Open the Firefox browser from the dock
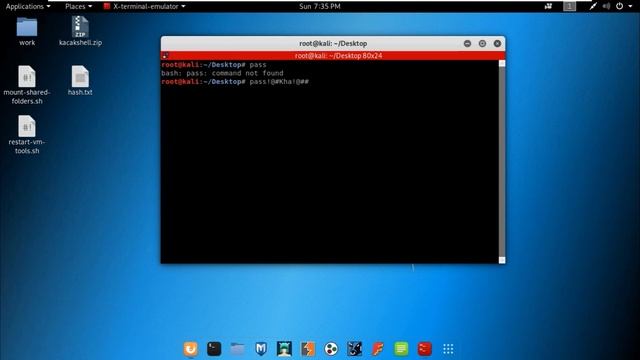Image resolution: width=640 pixels, height=360 pixels. point(190,349)
